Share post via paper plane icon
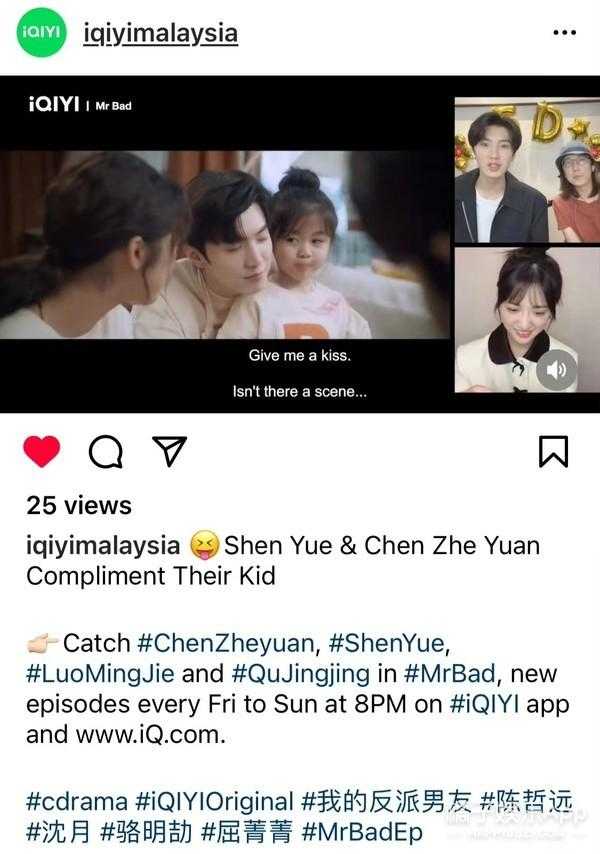 pyautogui.click(x=169, y=450)
